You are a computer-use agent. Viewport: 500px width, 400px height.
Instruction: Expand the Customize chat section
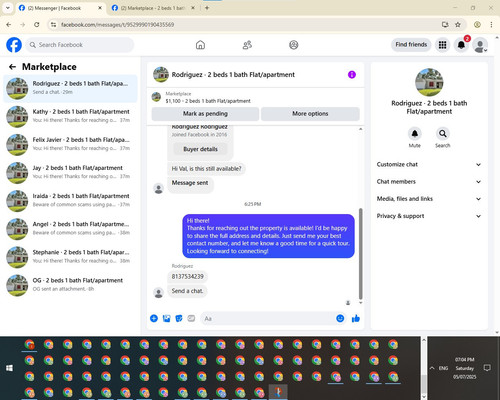[x=429, y=164]
